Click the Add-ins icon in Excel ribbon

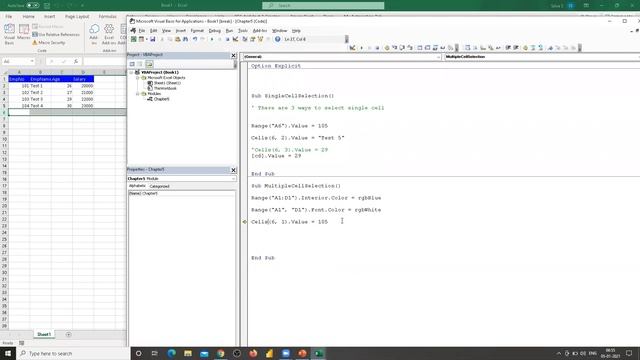(94, 34)
